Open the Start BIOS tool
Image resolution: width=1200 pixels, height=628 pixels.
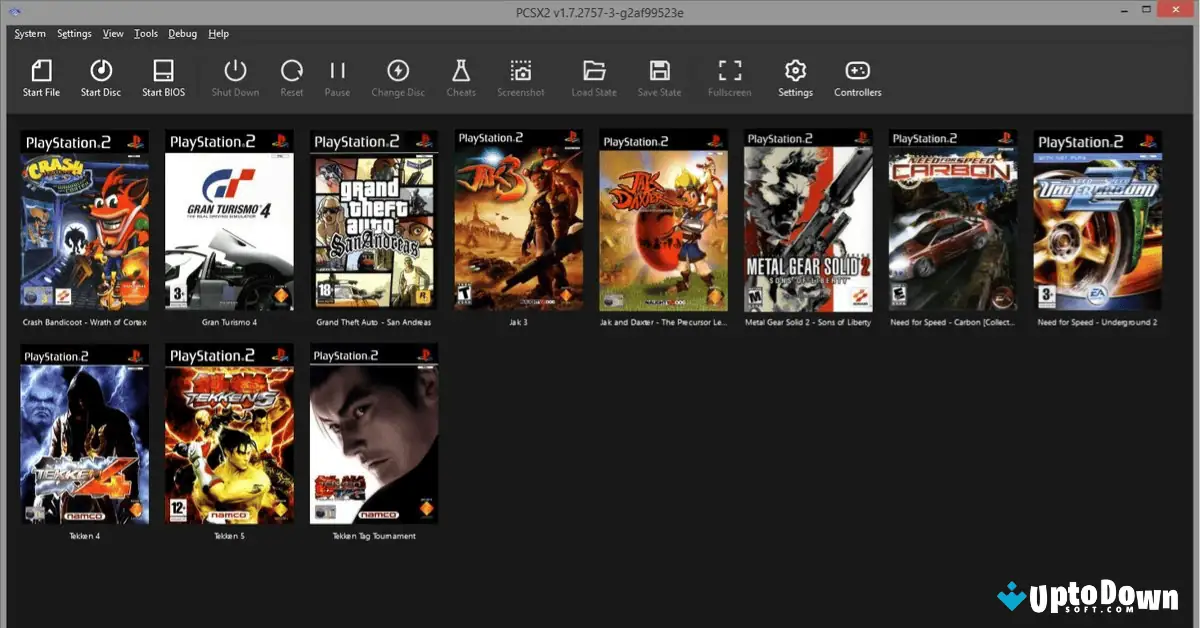(x=163, y=73)
